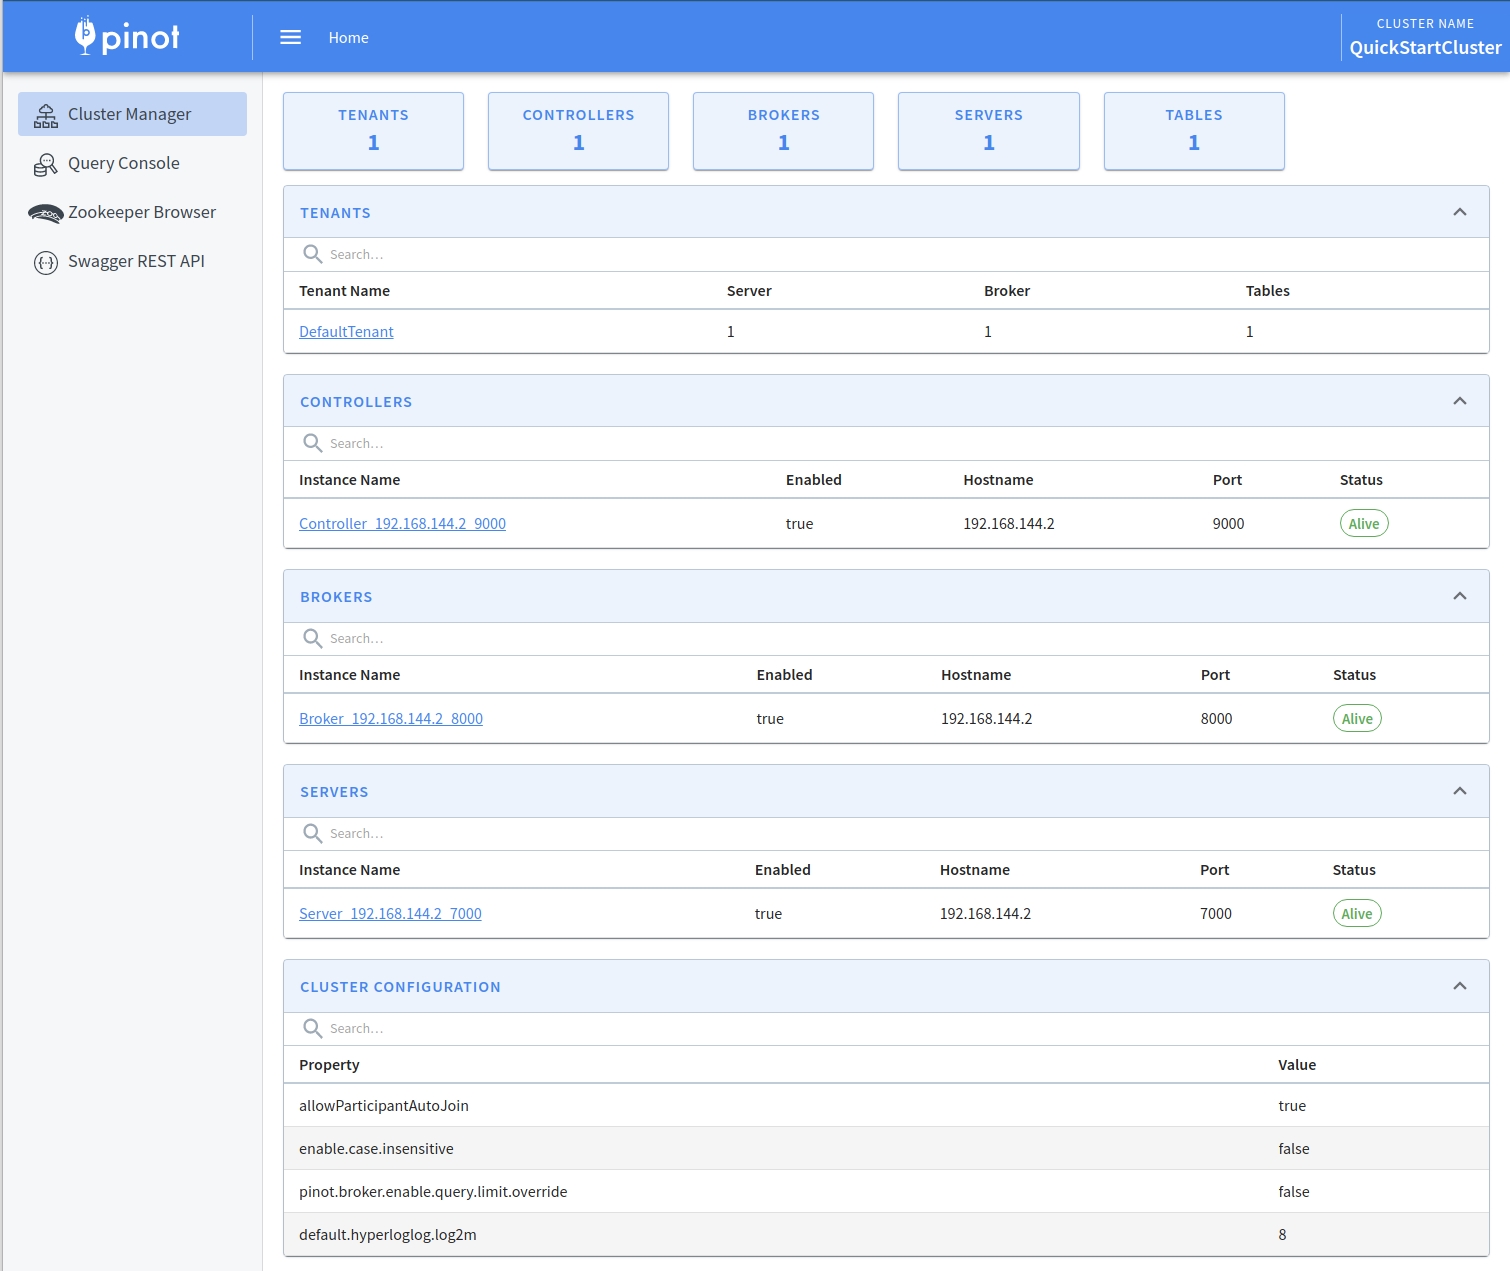Open the Home breadcrumb
1510x1271 pixels.
348,38
